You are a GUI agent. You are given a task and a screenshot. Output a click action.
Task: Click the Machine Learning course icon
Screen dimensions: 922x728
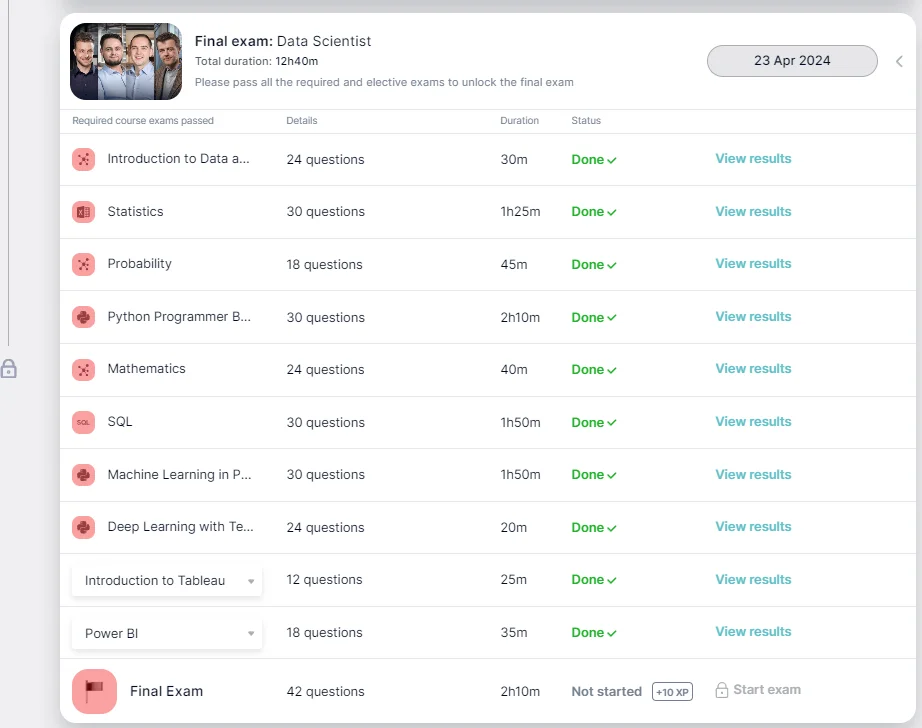point(84,475)
